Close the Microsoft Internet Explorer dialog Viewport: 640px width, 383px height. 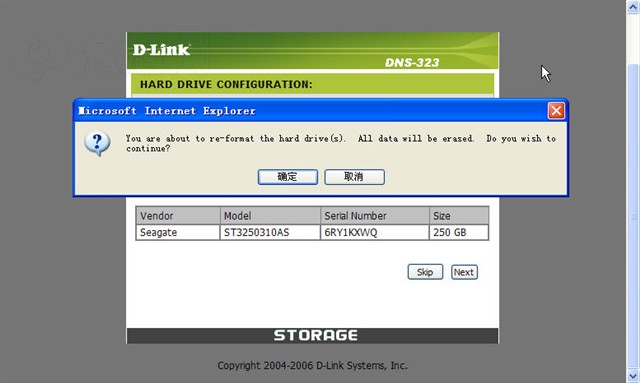click(556, 111)
